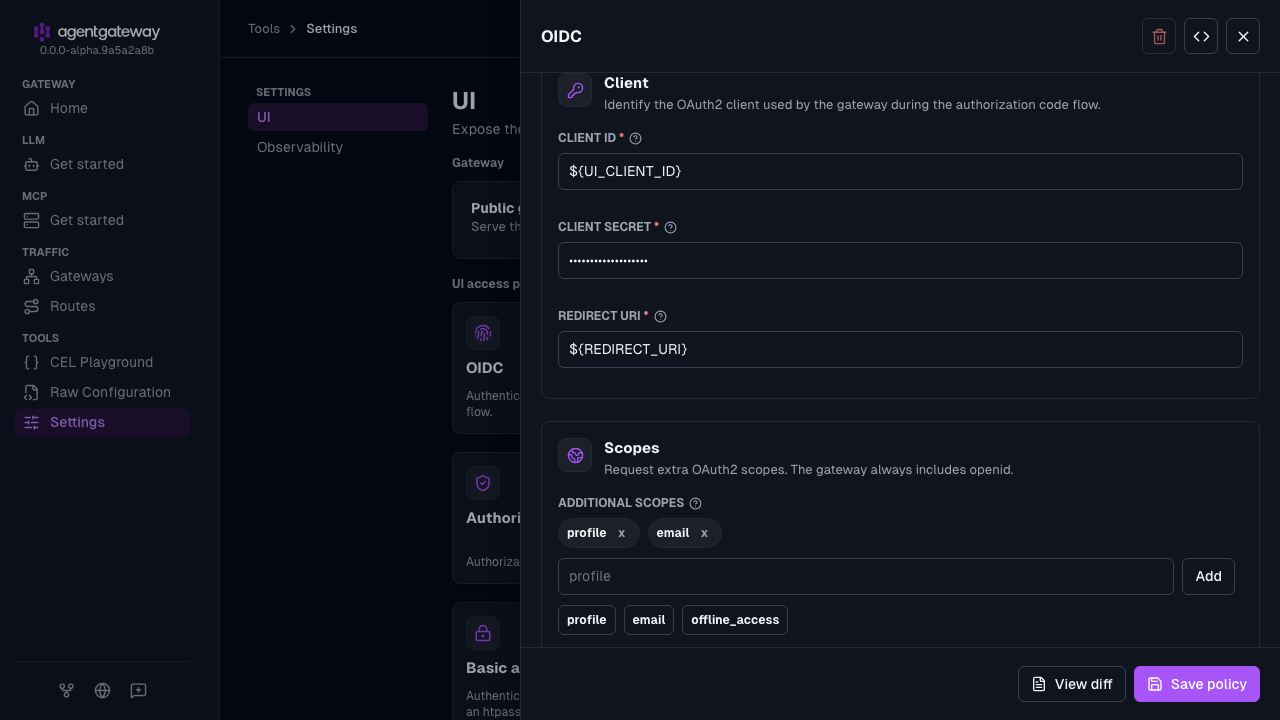The width and height of the screenshot is (1280, 720).
Task: Open LLM Get started page
Action: (x=102, y=164)
